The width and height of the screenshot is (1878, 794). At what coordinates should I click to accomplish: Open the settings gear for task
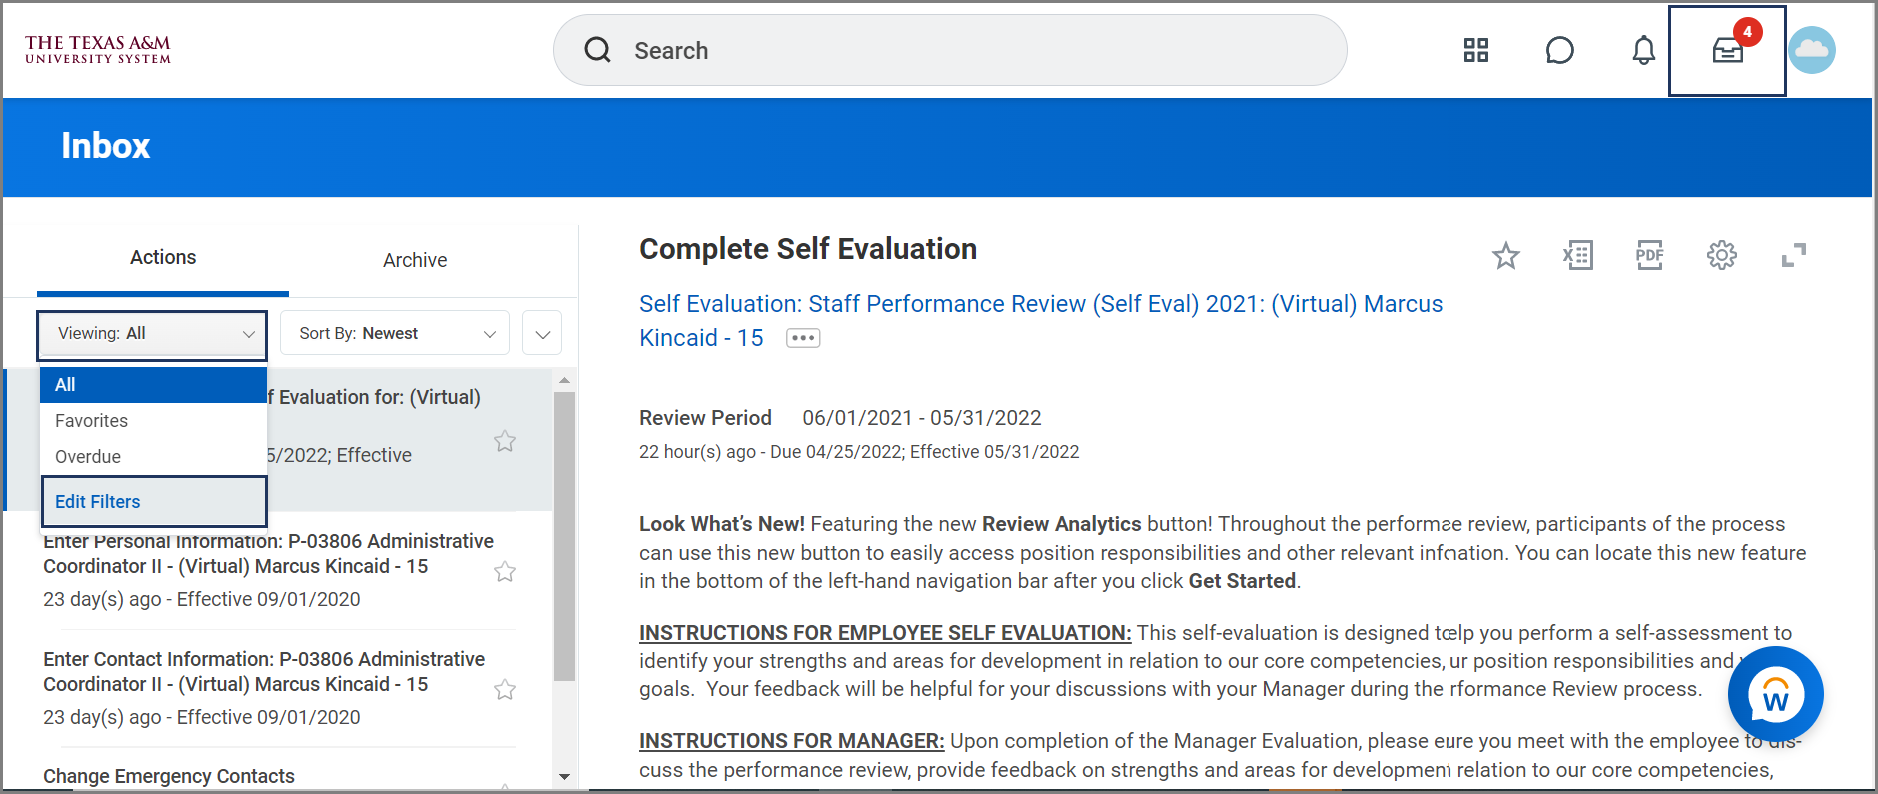(1721, 256)
